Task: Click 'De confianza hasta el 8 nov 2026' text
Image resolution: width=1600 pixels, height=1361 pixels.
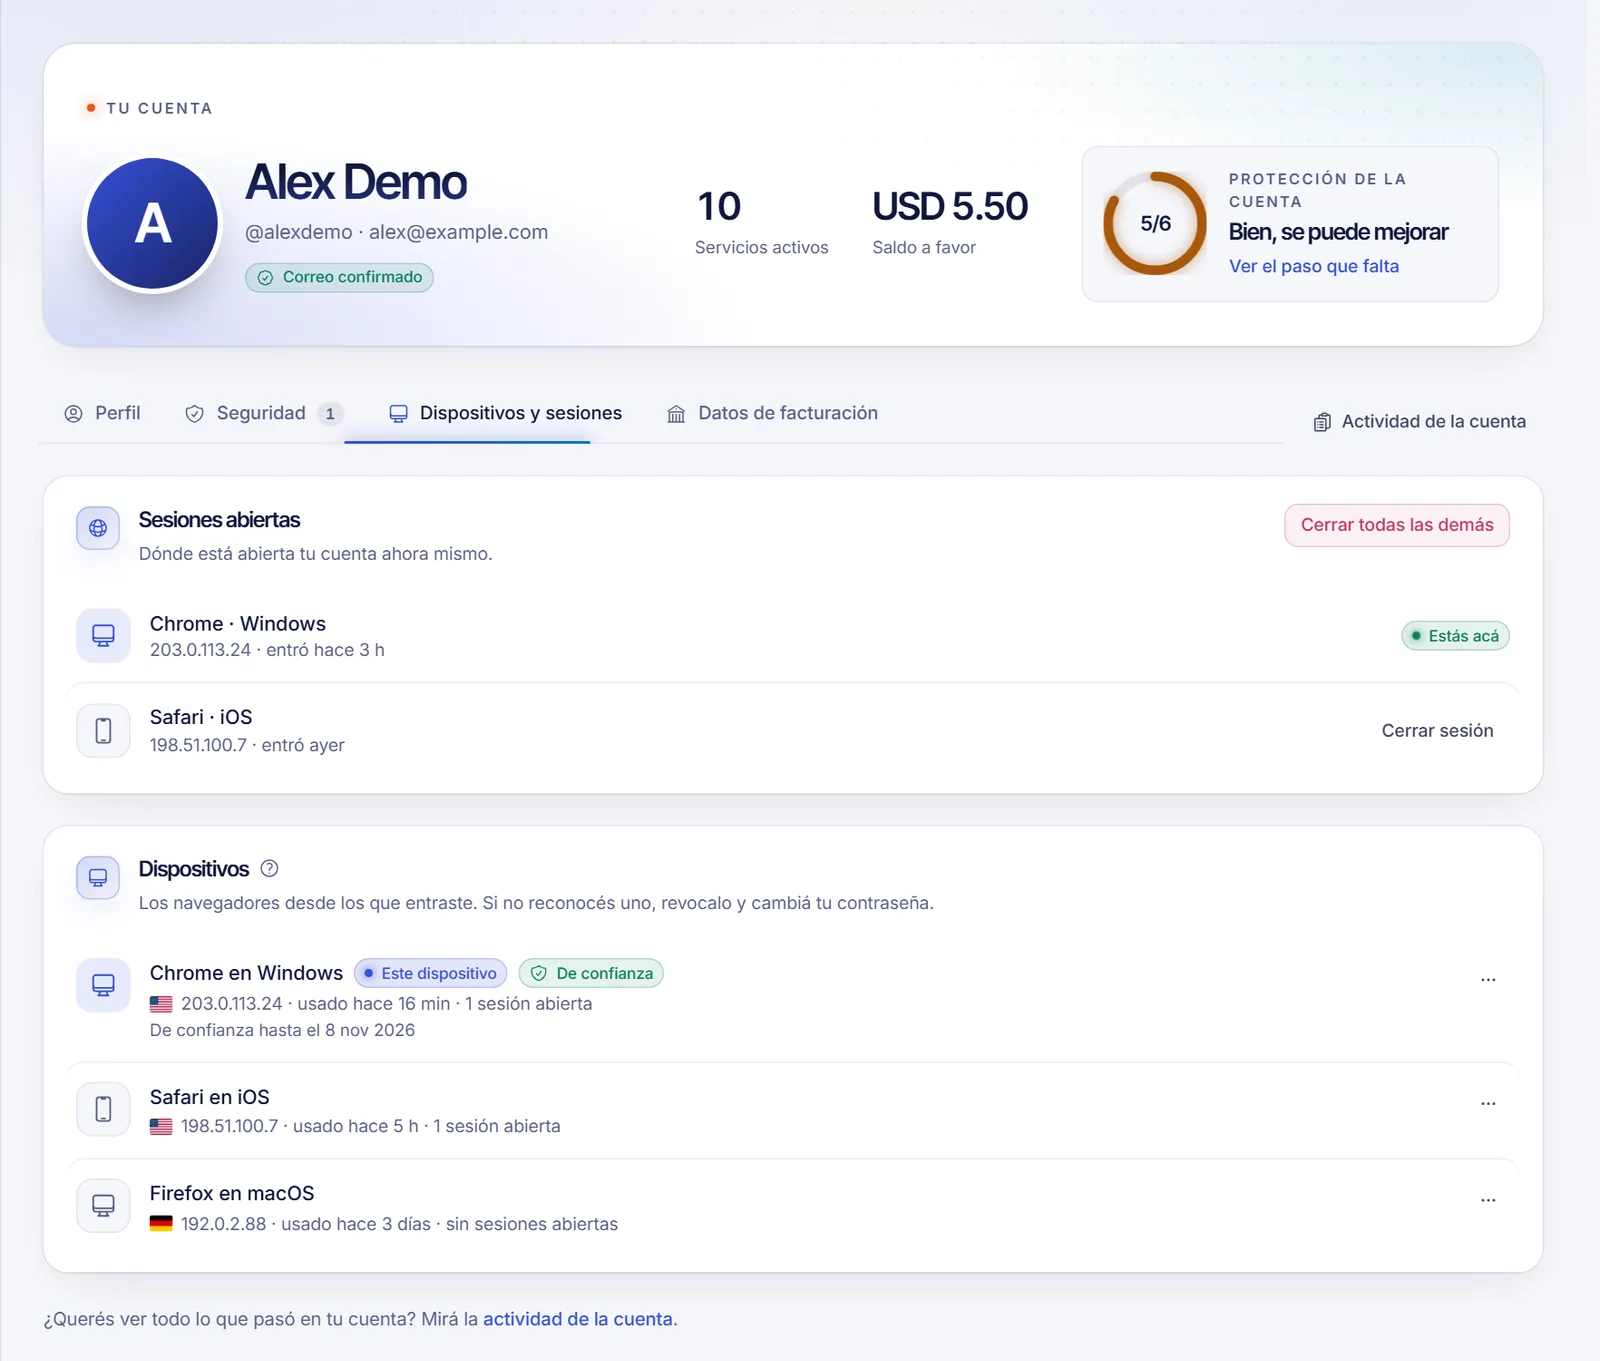Action: [x=282, y=1030]
